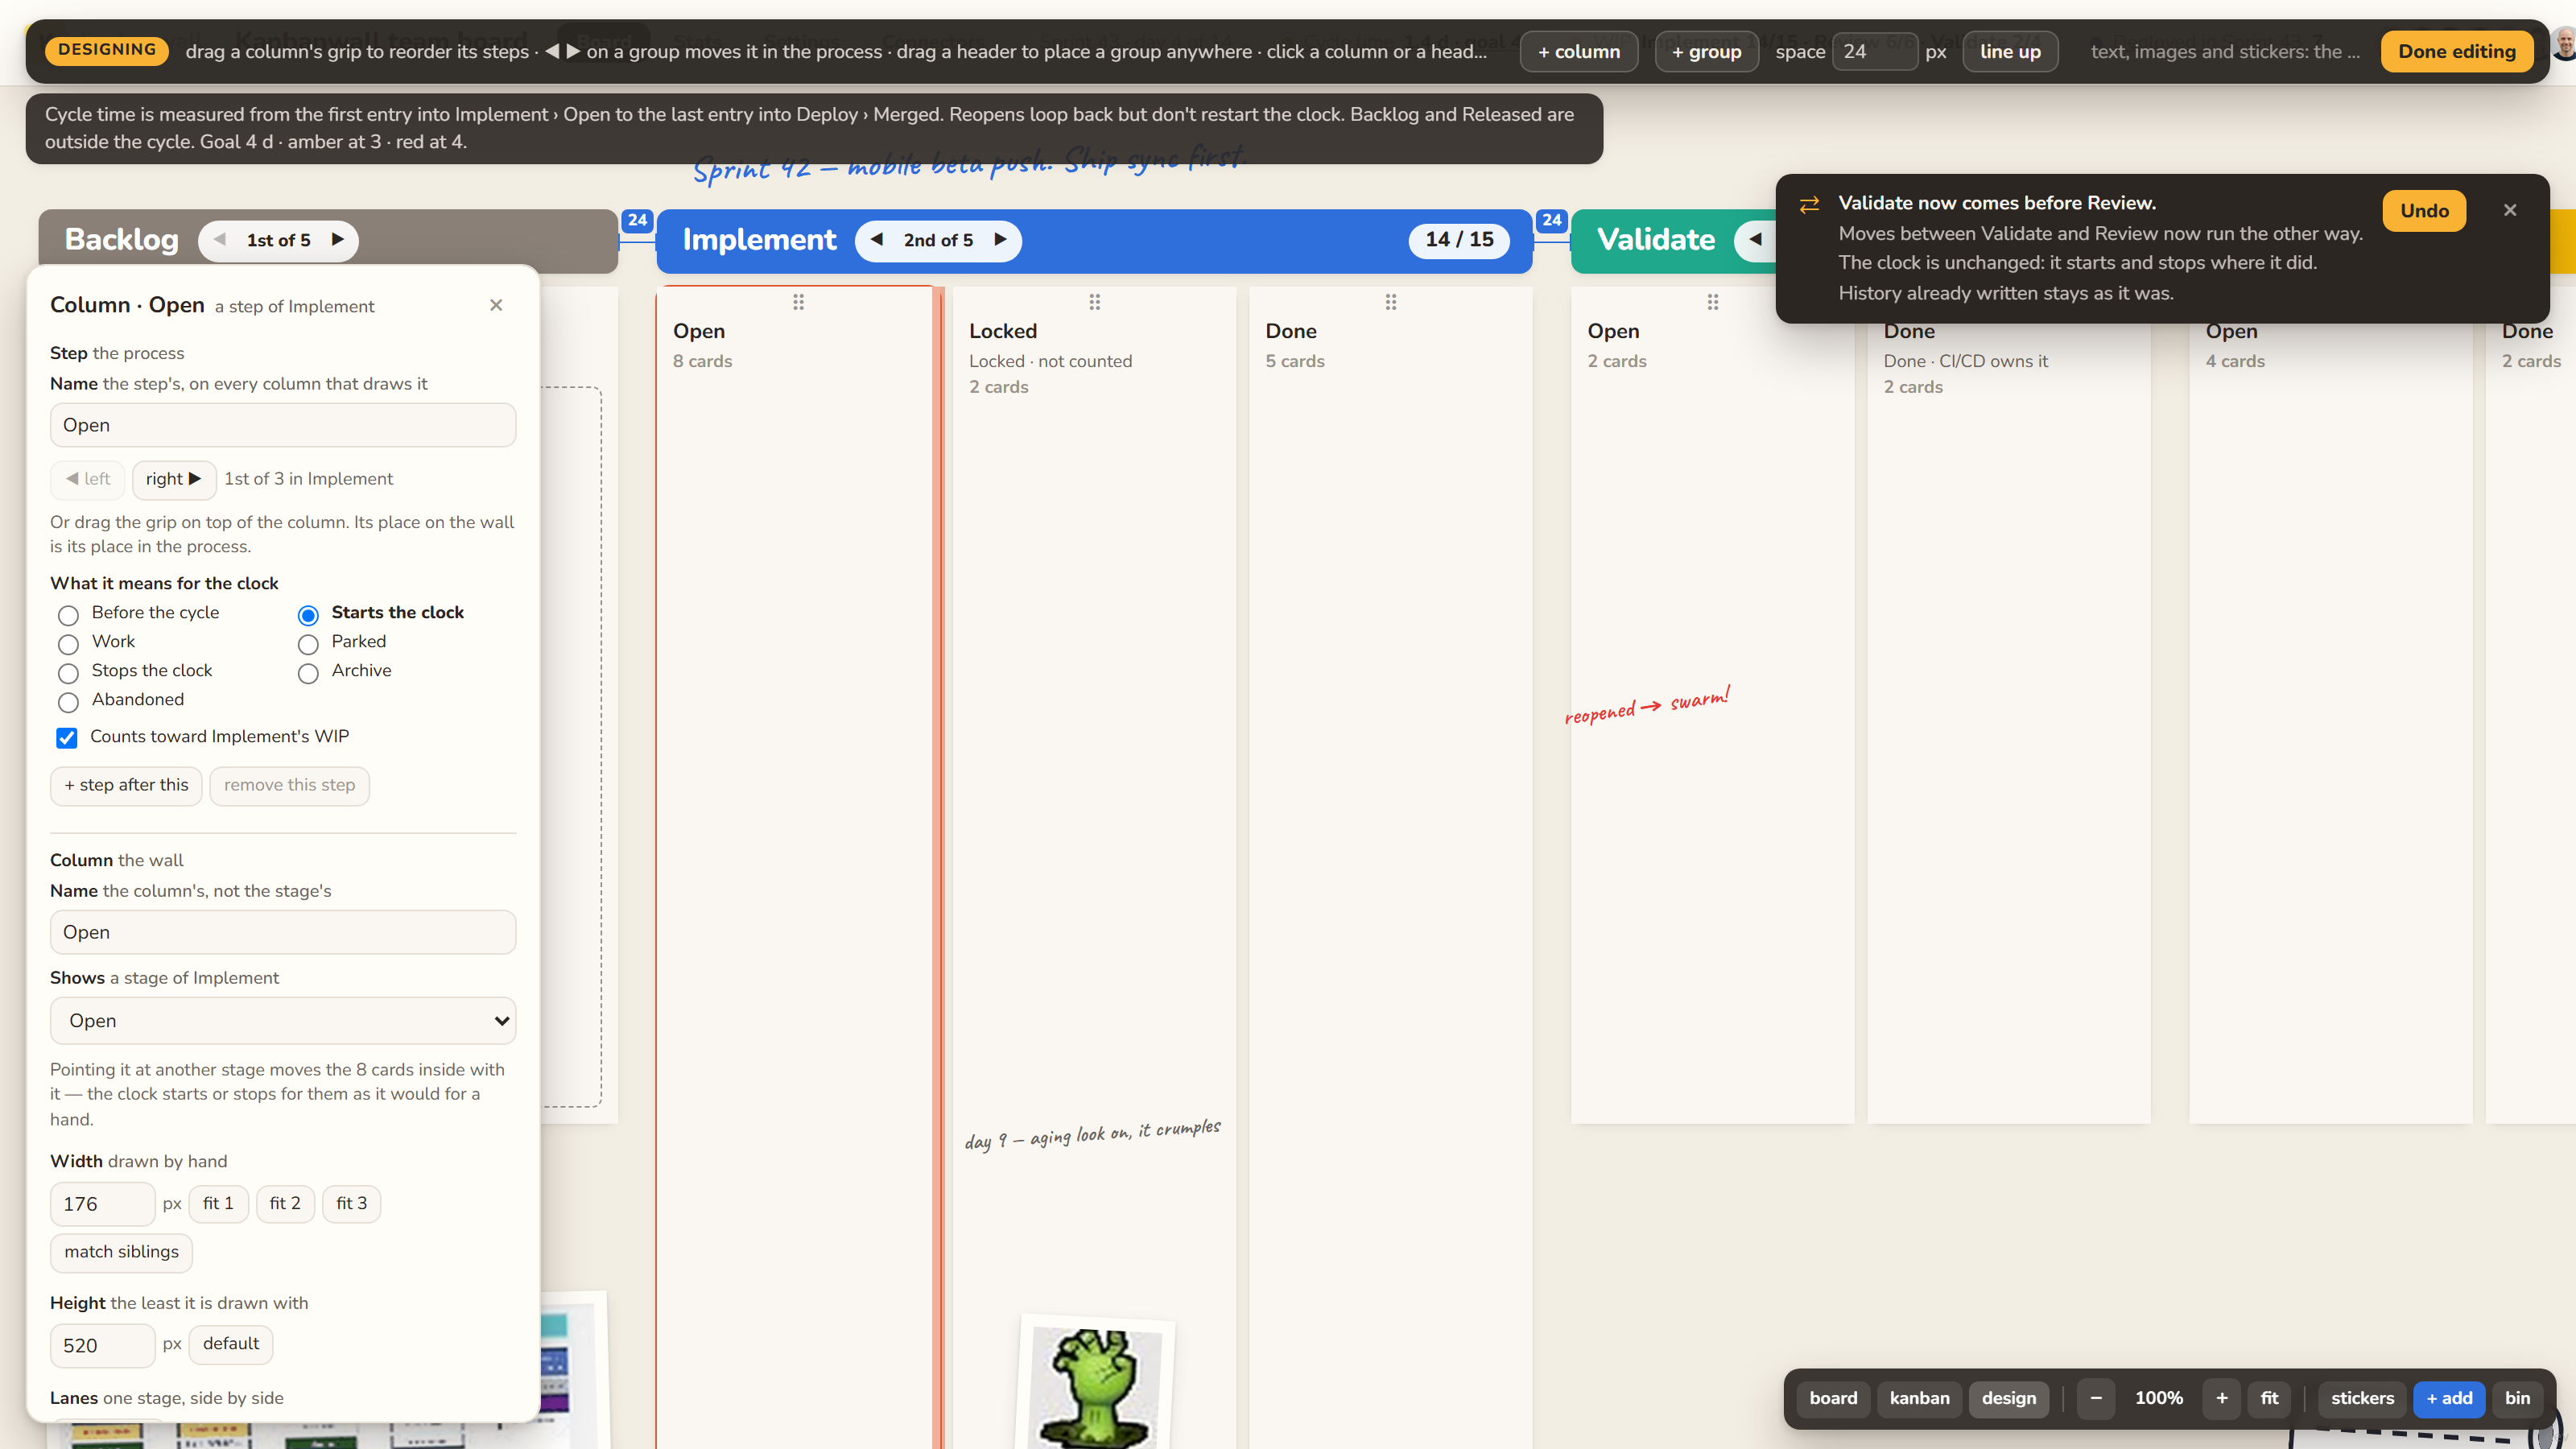This screenshot has height=1449, width=2576.
Task: Open the stickers panel
Action: click(2362, 1398)
